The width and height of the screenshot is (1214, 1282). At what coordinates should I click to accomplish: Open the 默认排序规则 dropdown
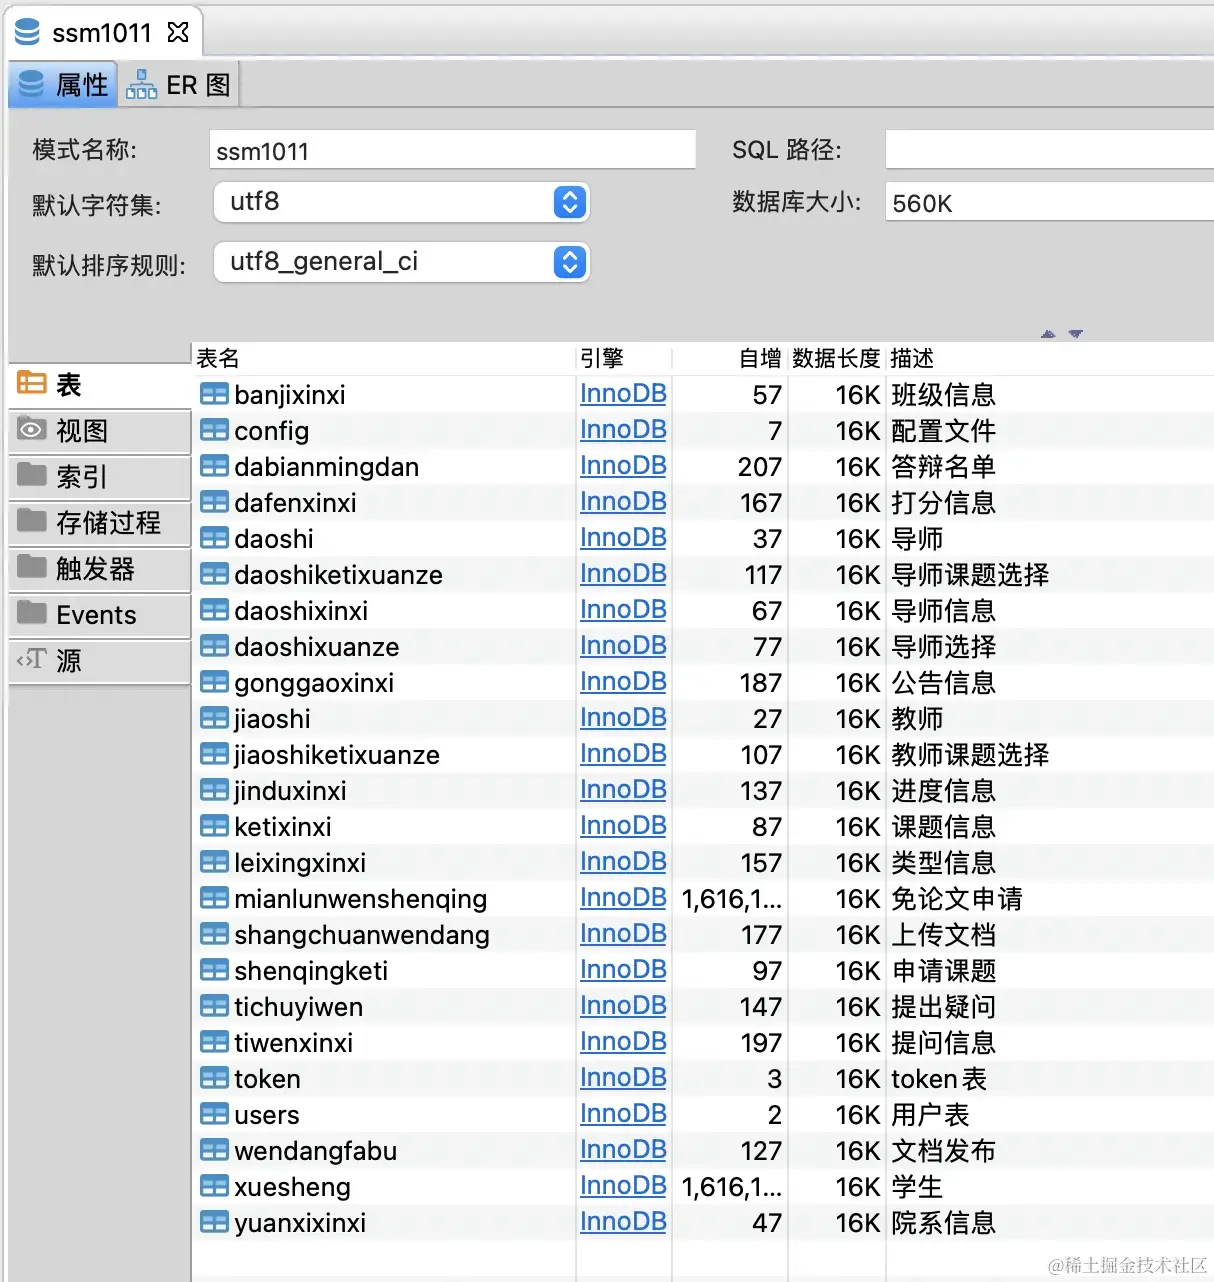click(x=570, y=262)
